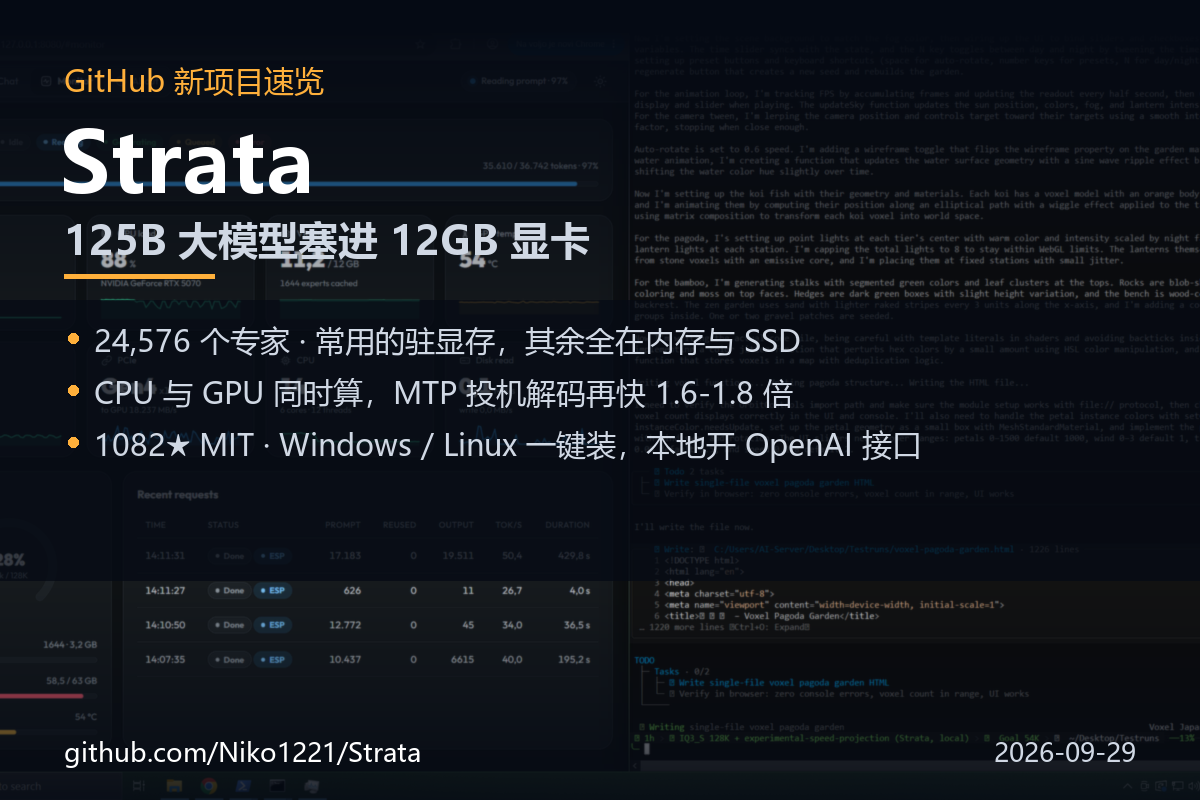
Task: Click the ESP badge in the 14:10:50 row
Action: coord(271,625)
